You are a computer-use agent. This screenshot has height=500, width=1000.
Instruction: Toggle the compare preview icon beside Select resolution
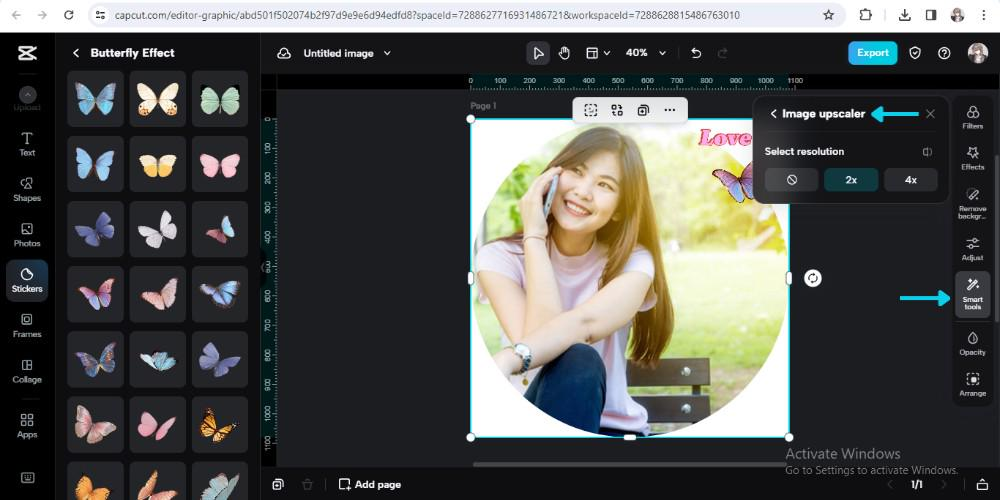(927, 152)
